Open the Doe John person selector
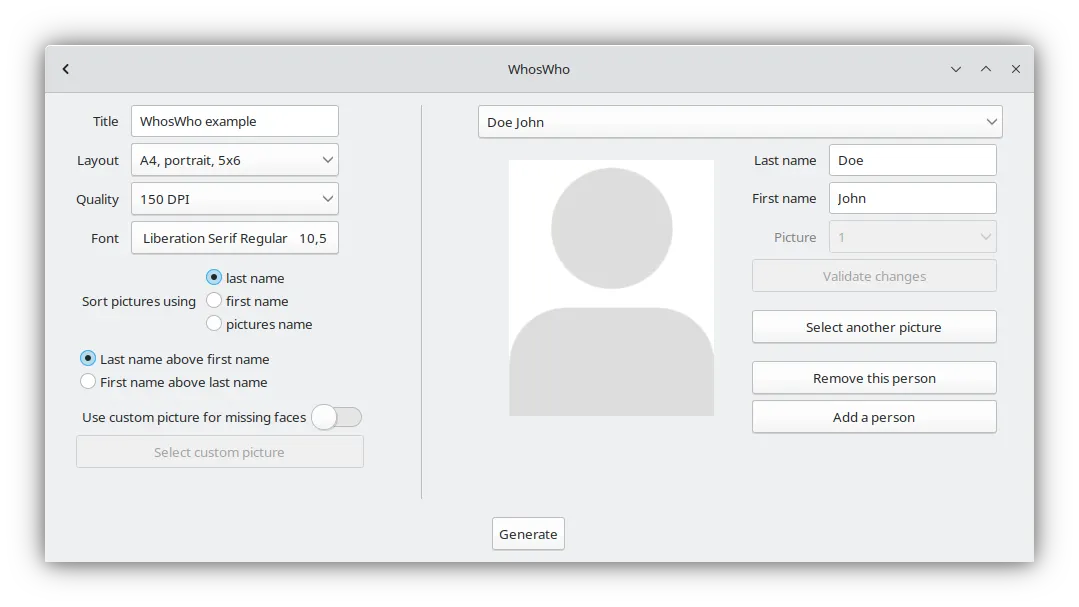The width and height of the screenshot is (1079, 607). point(740,122)
